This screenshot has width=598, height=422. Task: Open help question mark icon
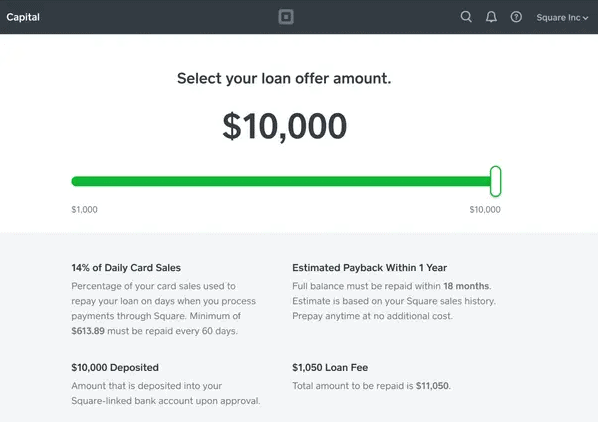[516, 17]
